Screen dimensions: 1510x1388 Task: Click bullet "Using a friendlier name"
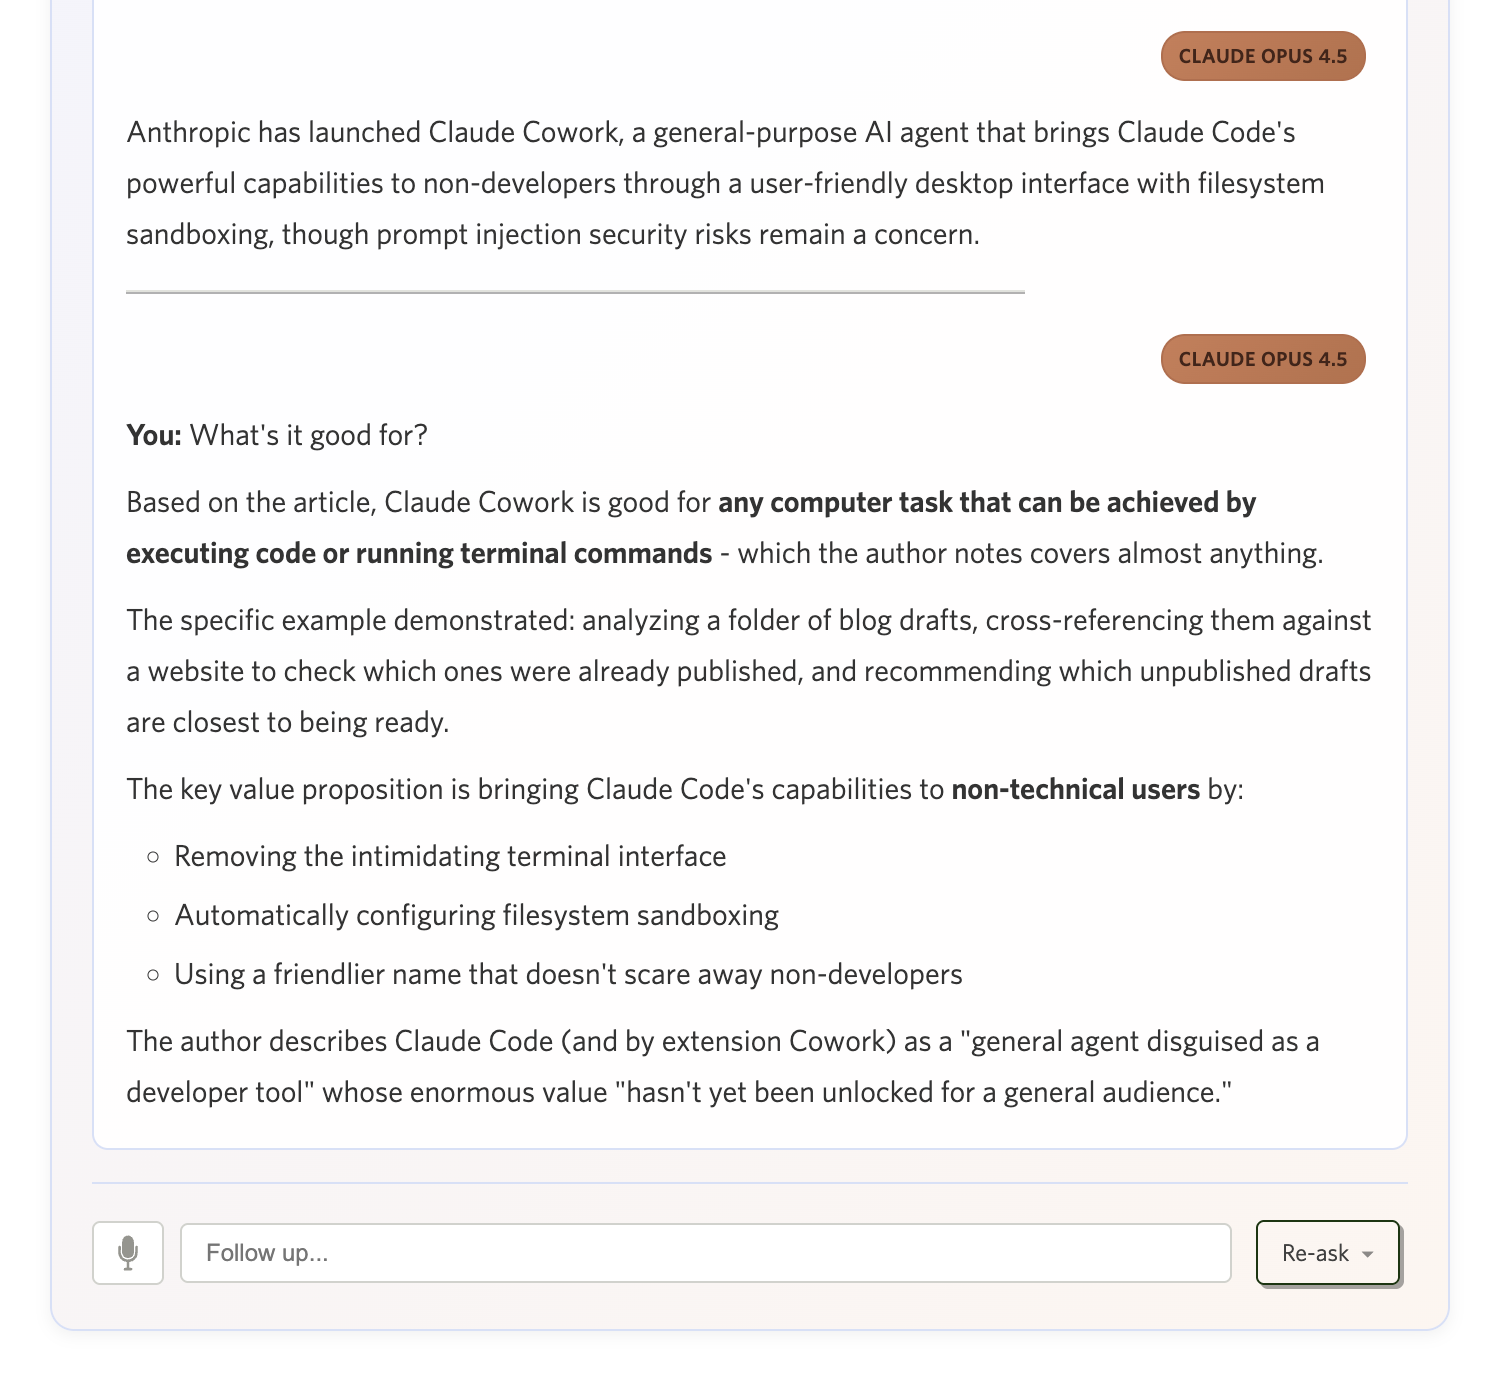[567, 974]
